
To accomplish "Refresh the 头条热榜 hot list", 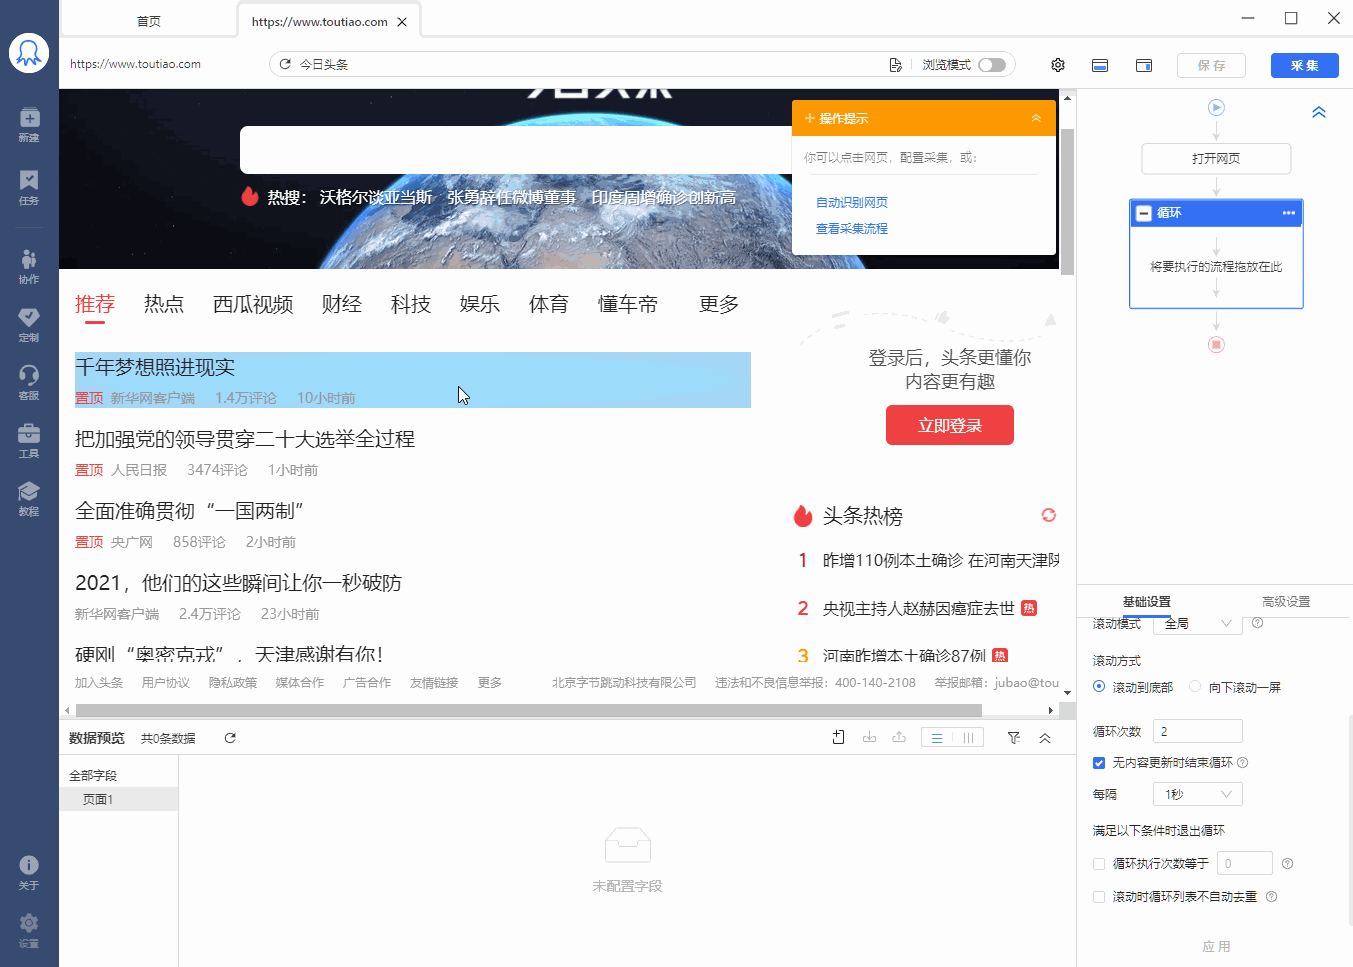I will coord(1048,515).
